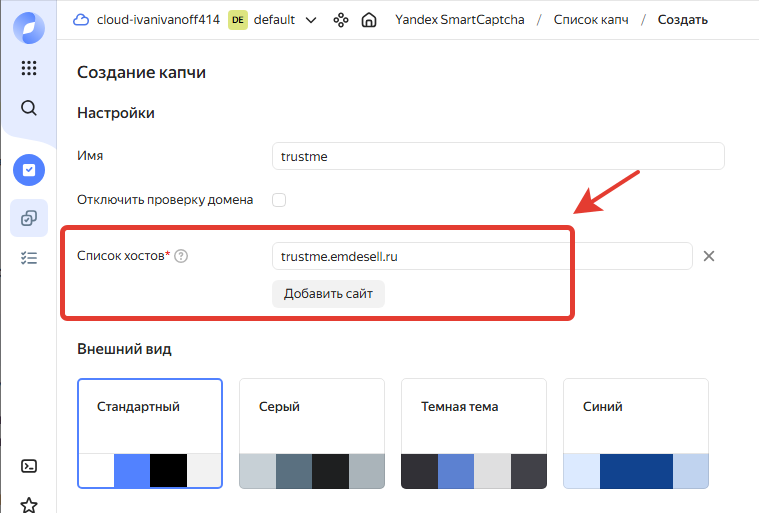Click the captcha name input field

497,157
